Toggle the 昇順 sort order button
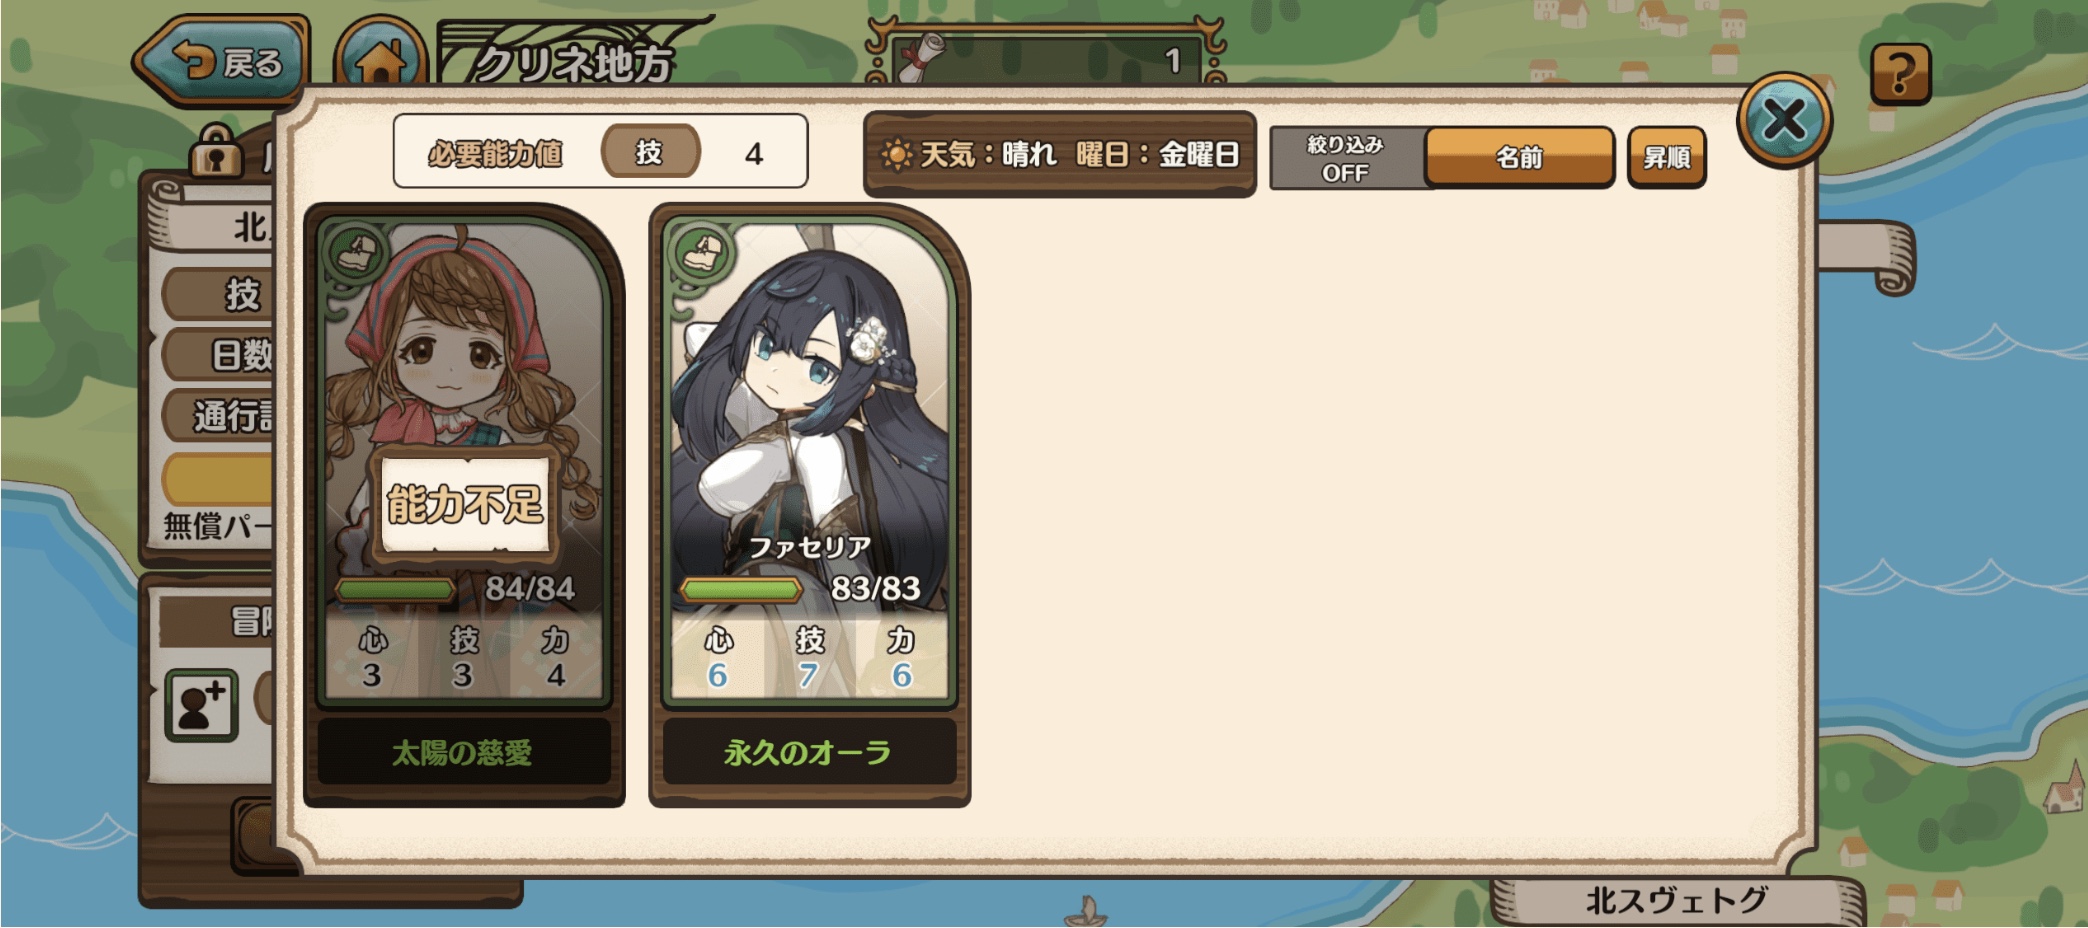The height and width of the screenshot is (928, 2088). pyautogui.click(x=1666, y=157)
